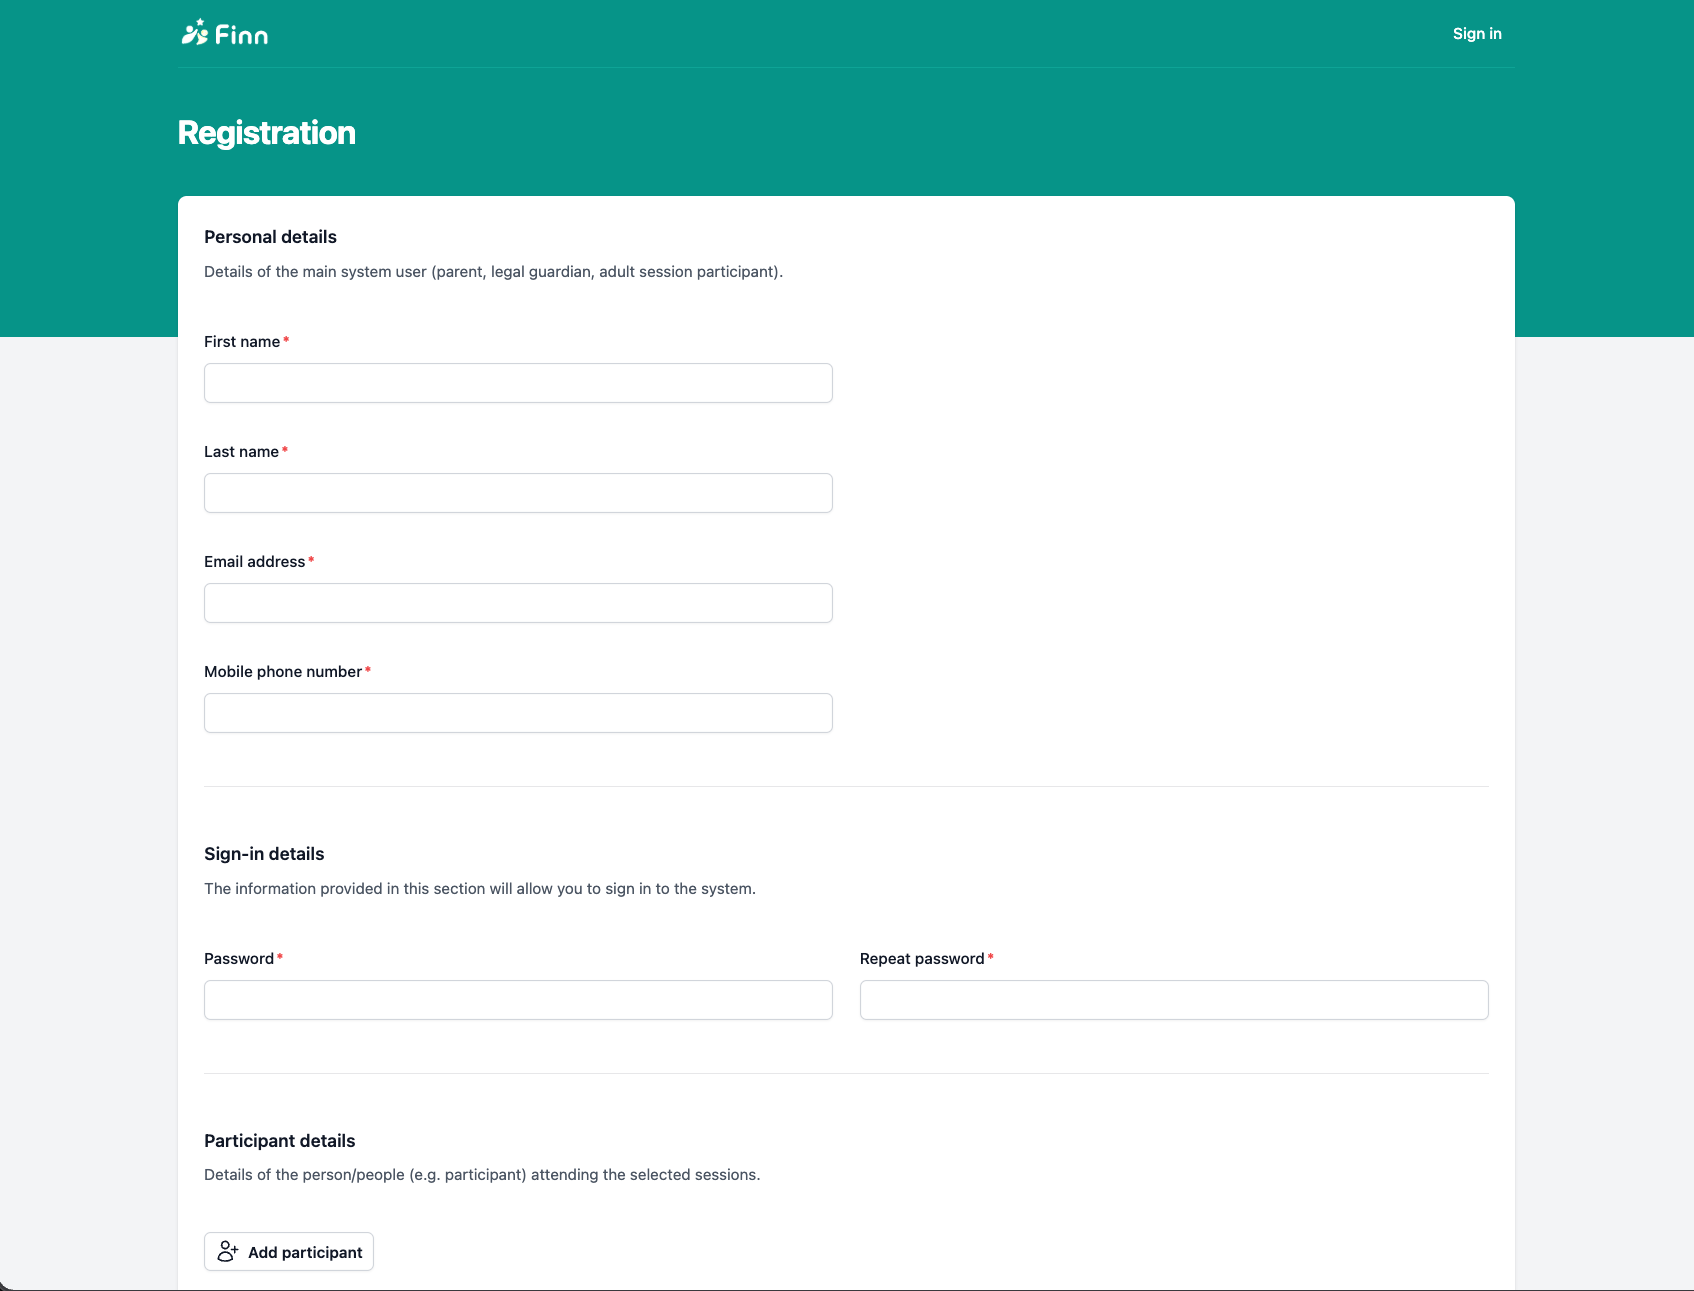Click the text 'Details of the person/people'
This screenshot has height=1291, width=1694.
tap(304, 1175)
